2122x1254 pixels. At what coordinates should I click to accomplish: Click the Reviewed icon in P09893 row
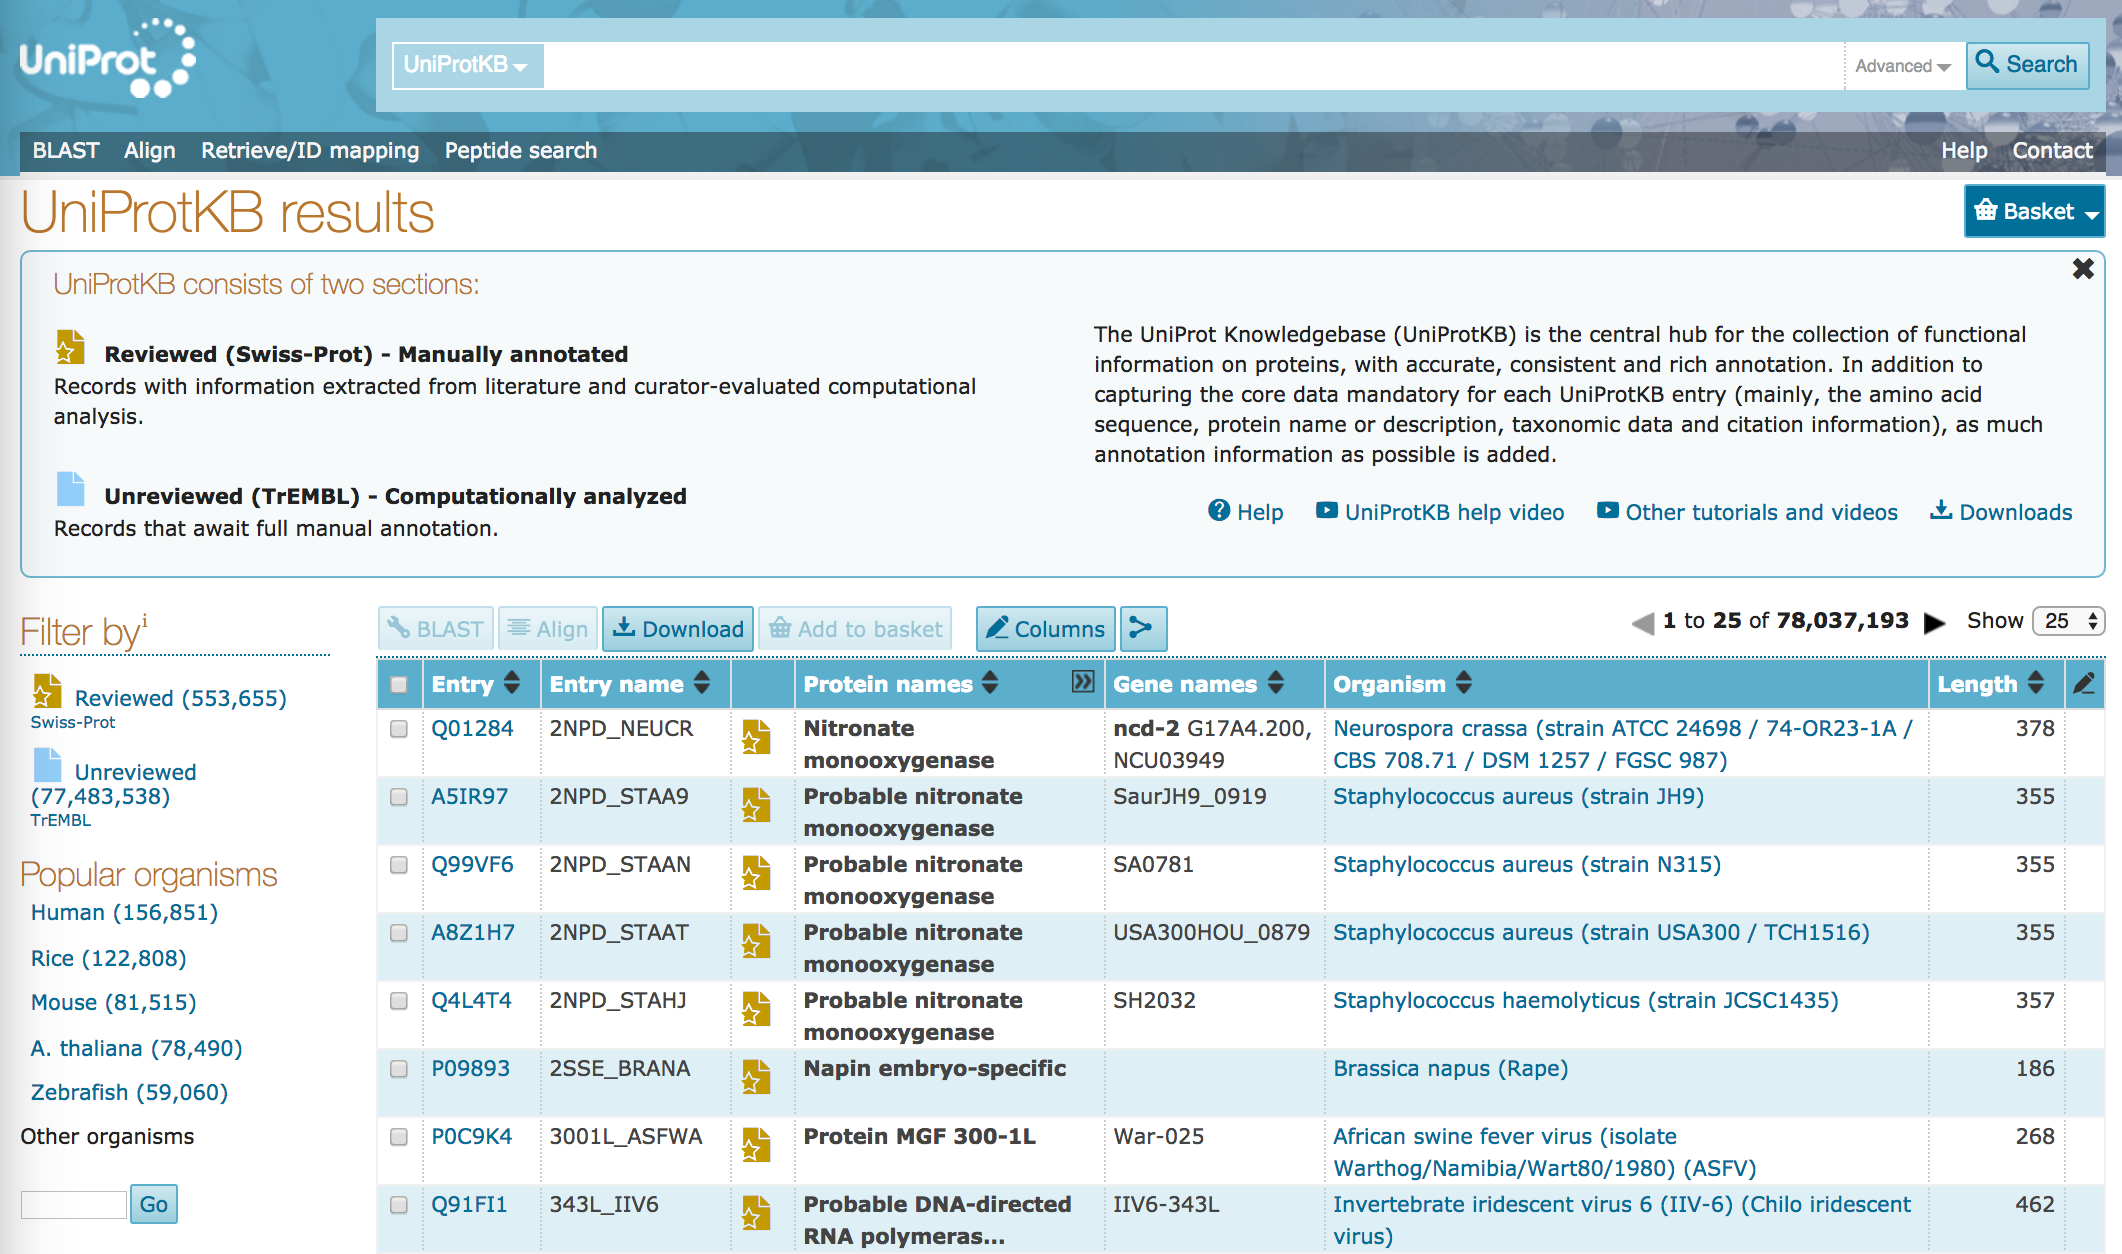(x=756, y=1077)
